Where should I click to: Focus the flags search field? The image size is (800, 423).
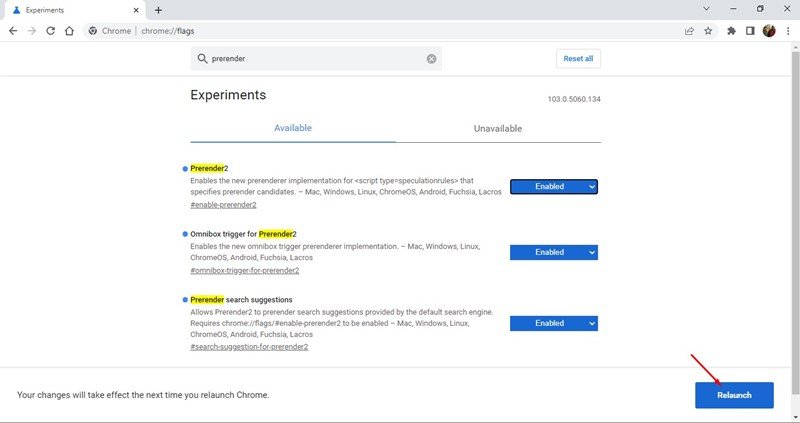[316, 59]
